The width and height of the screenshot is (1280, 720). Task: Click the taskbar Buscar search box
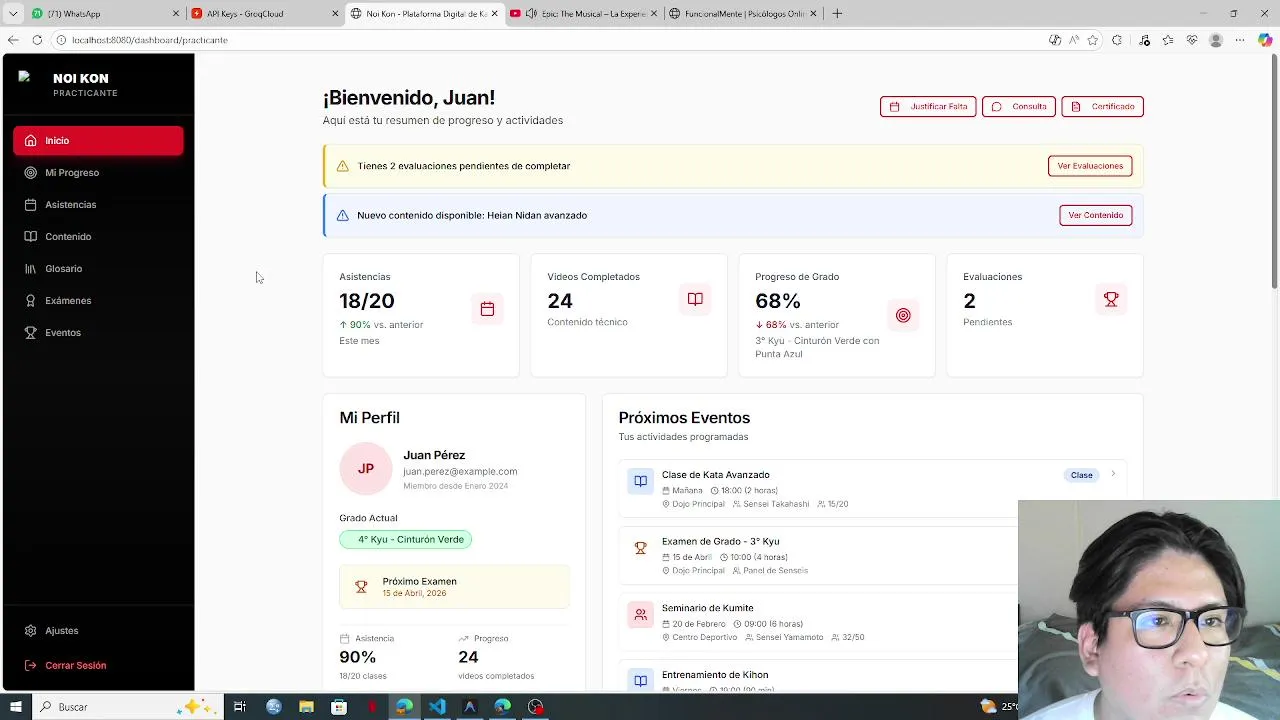click(x=126, y=707)
